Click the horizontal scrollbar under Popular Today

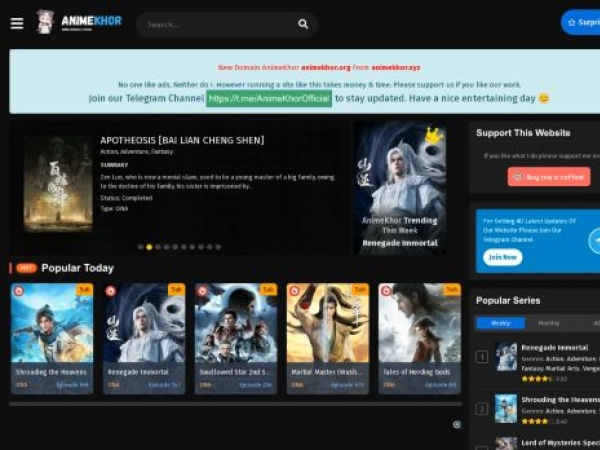pos(235,404)
